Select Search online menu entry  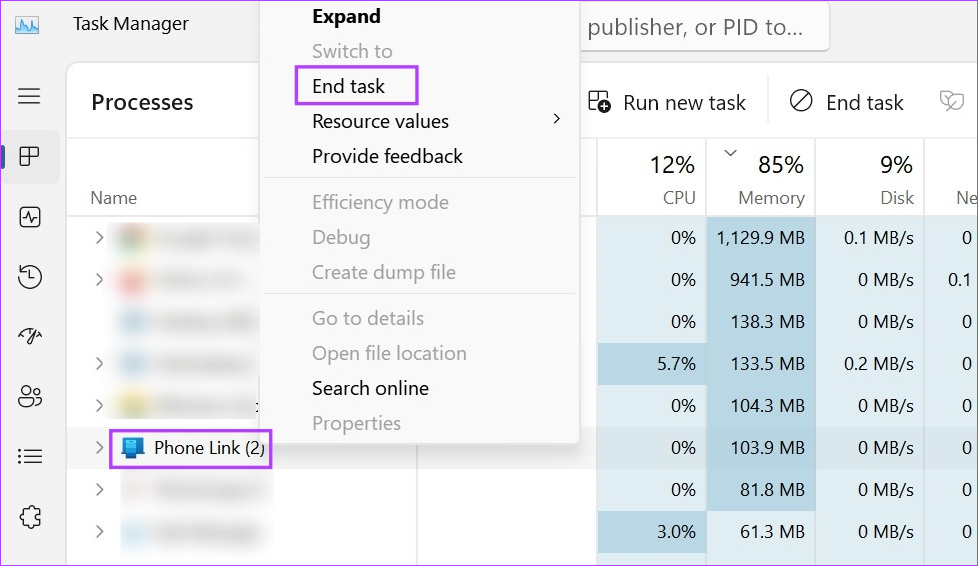[370, 388]
